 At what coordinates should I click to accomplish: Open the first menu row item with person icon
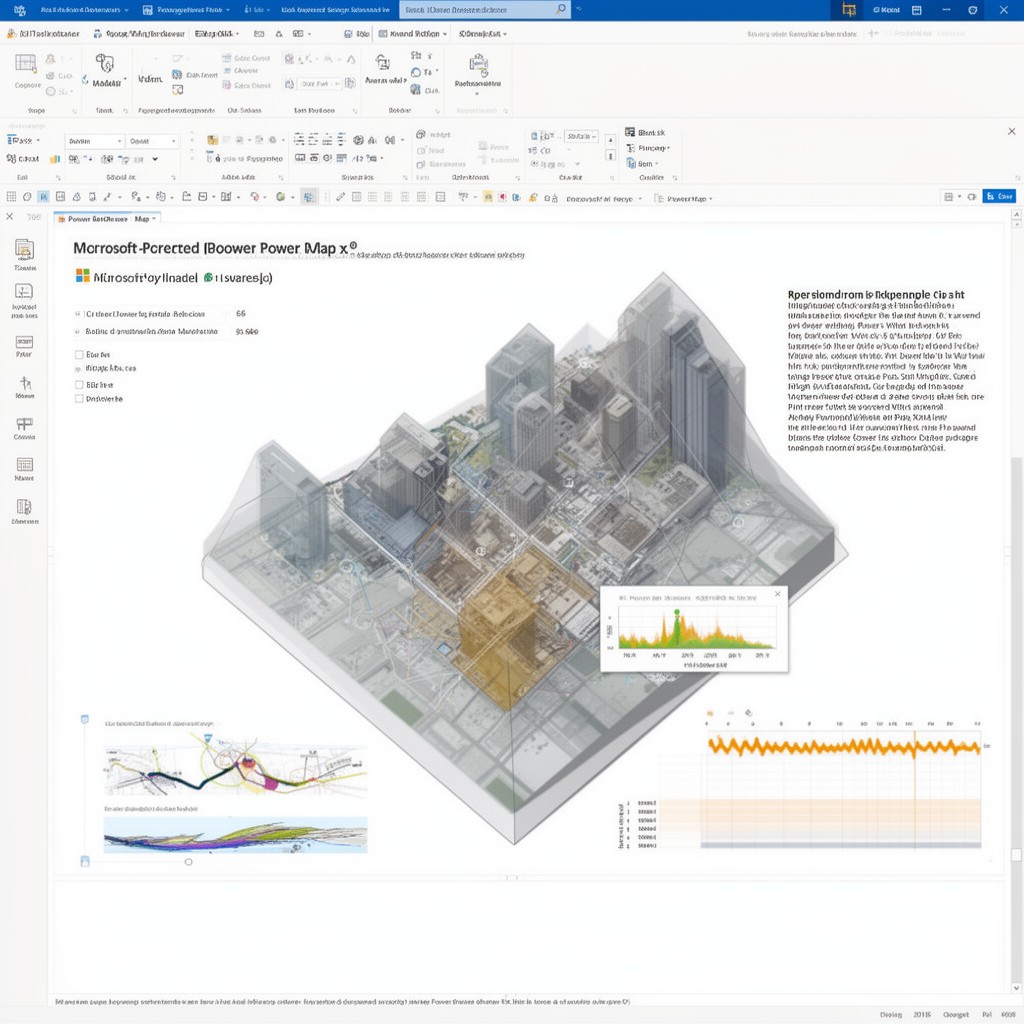pos(44,33)
